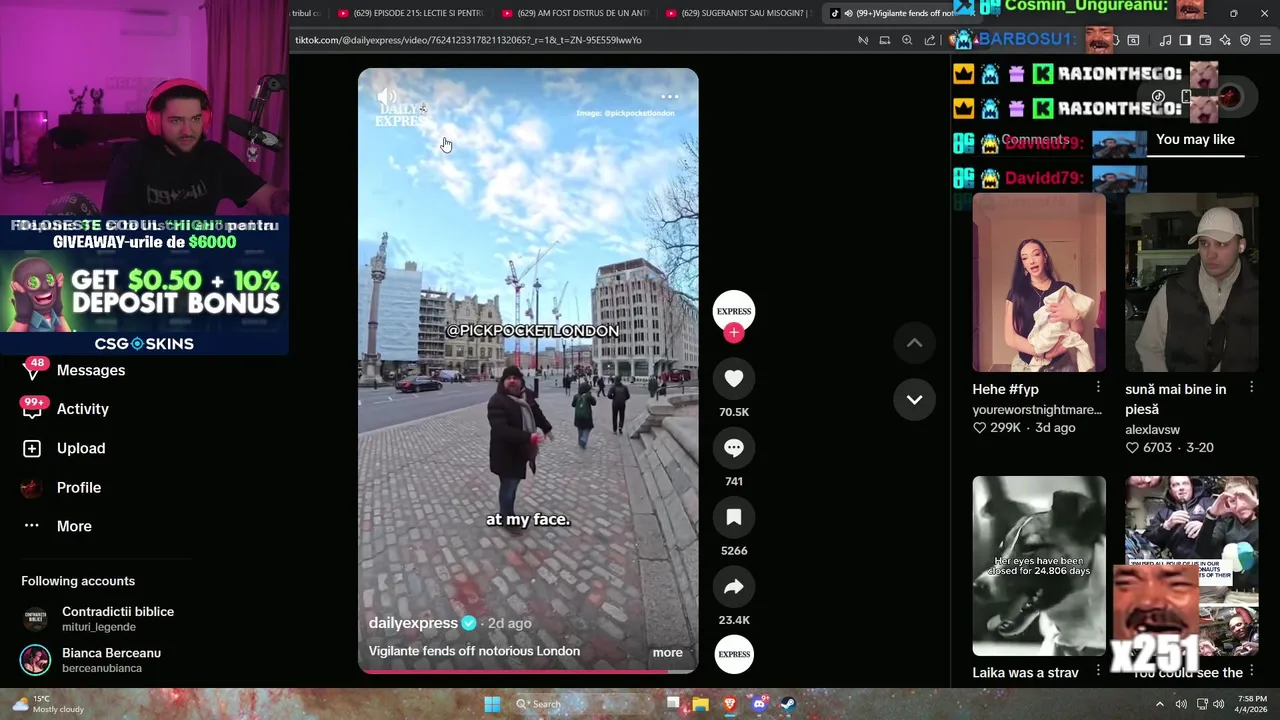The height and width of the screenshot is (720, 1280).
Task: Open the Windows Start menu
Action: click(492, 704)
